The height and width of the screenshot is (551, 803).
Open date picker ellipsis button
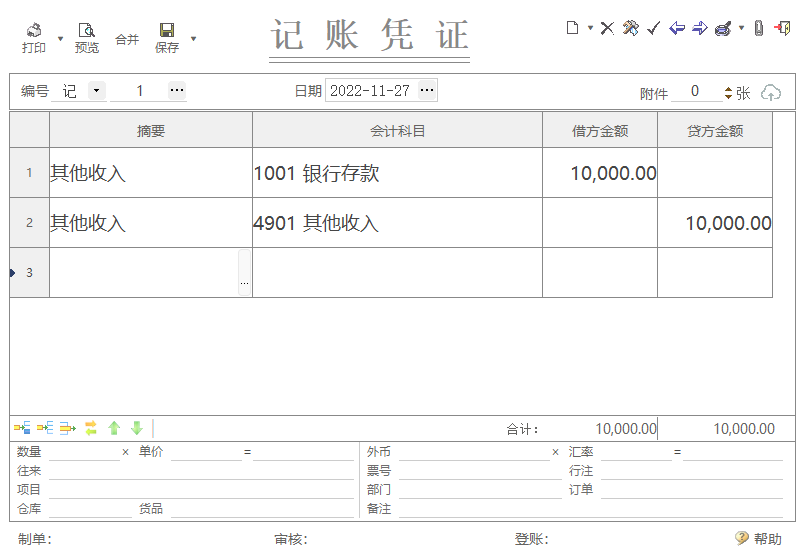coord(427,90)
